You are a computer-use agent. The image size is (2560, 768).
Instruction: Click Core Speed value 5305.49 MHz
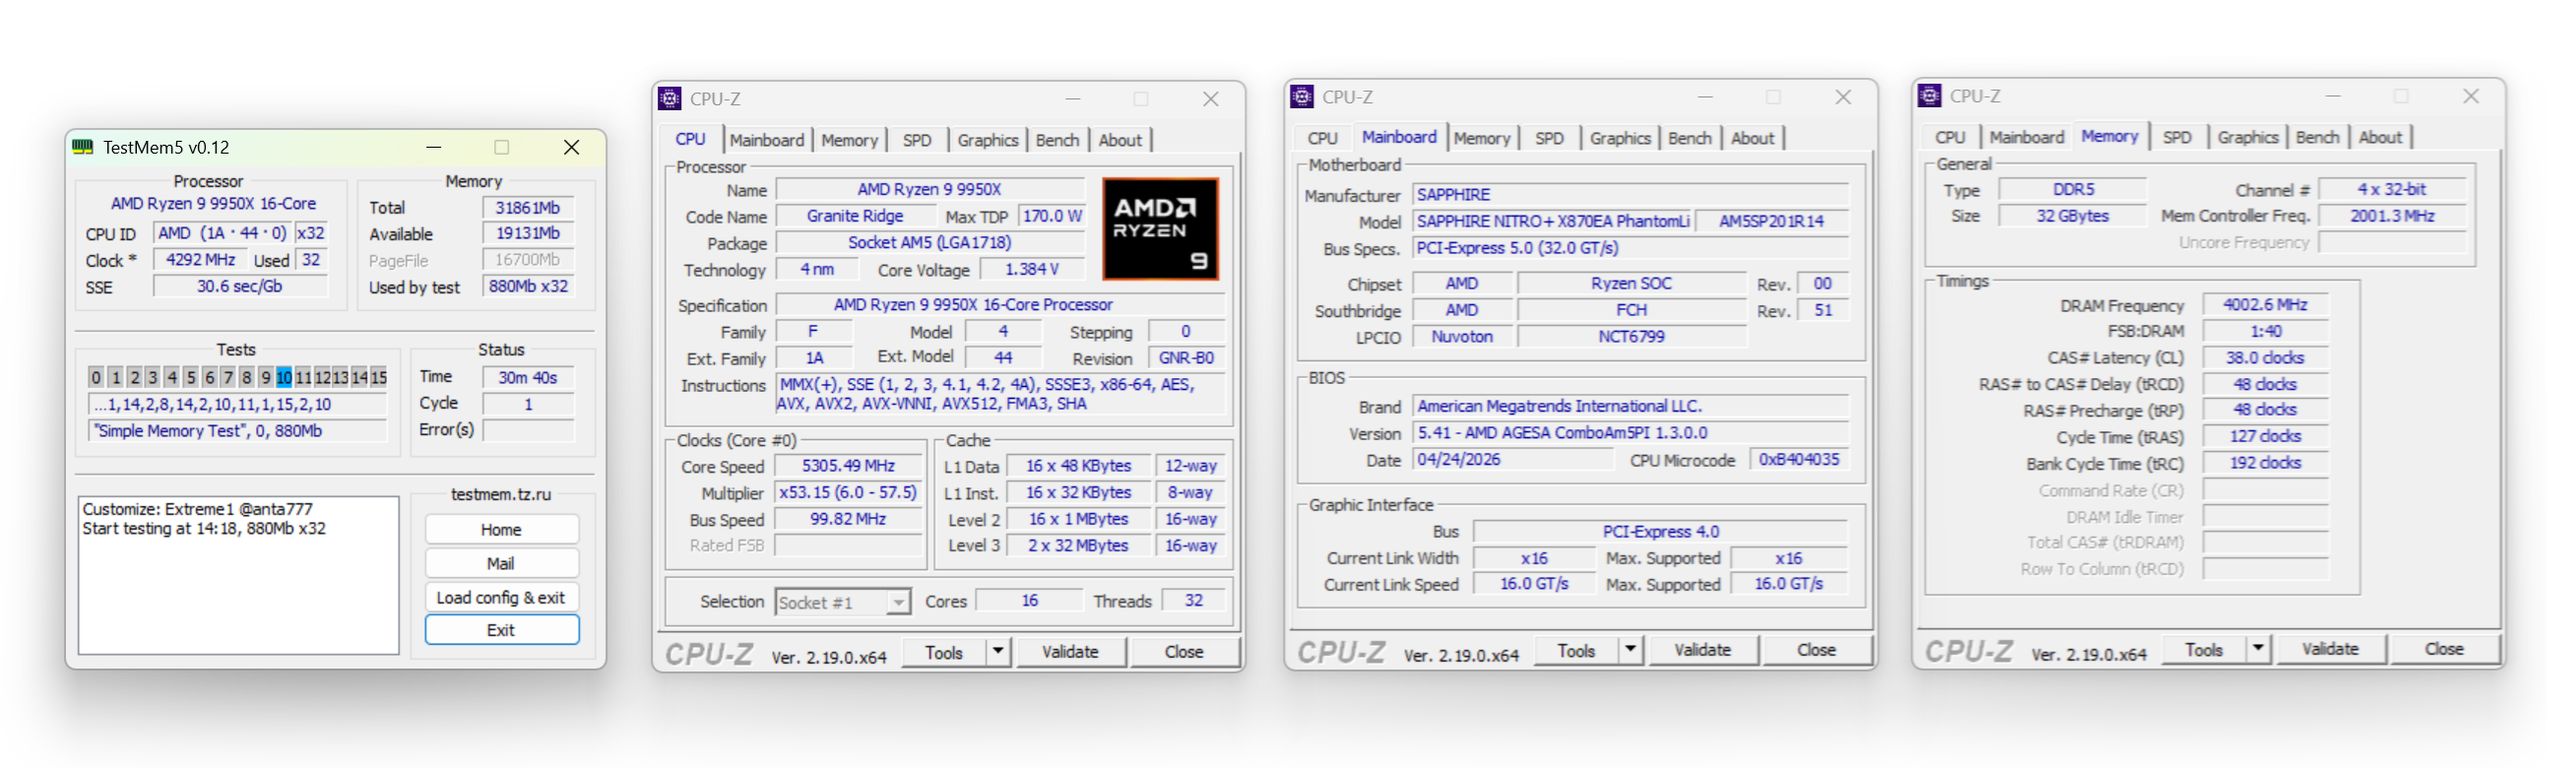[848, 466]
